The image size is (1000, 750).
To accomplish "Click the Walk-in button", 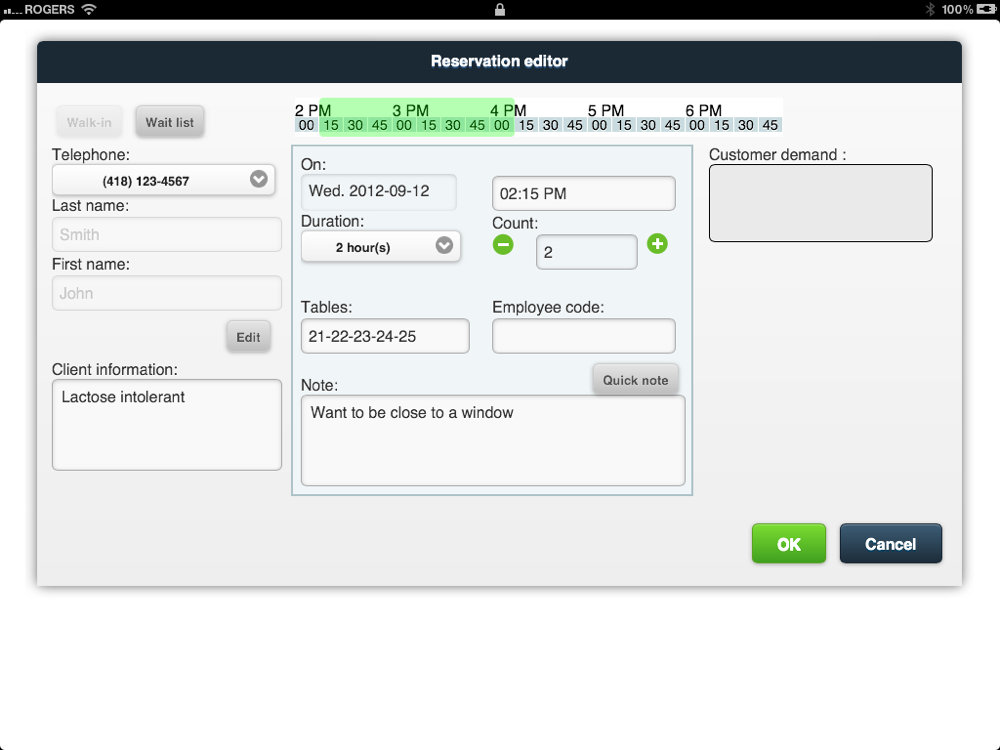I will coord(89,122).
